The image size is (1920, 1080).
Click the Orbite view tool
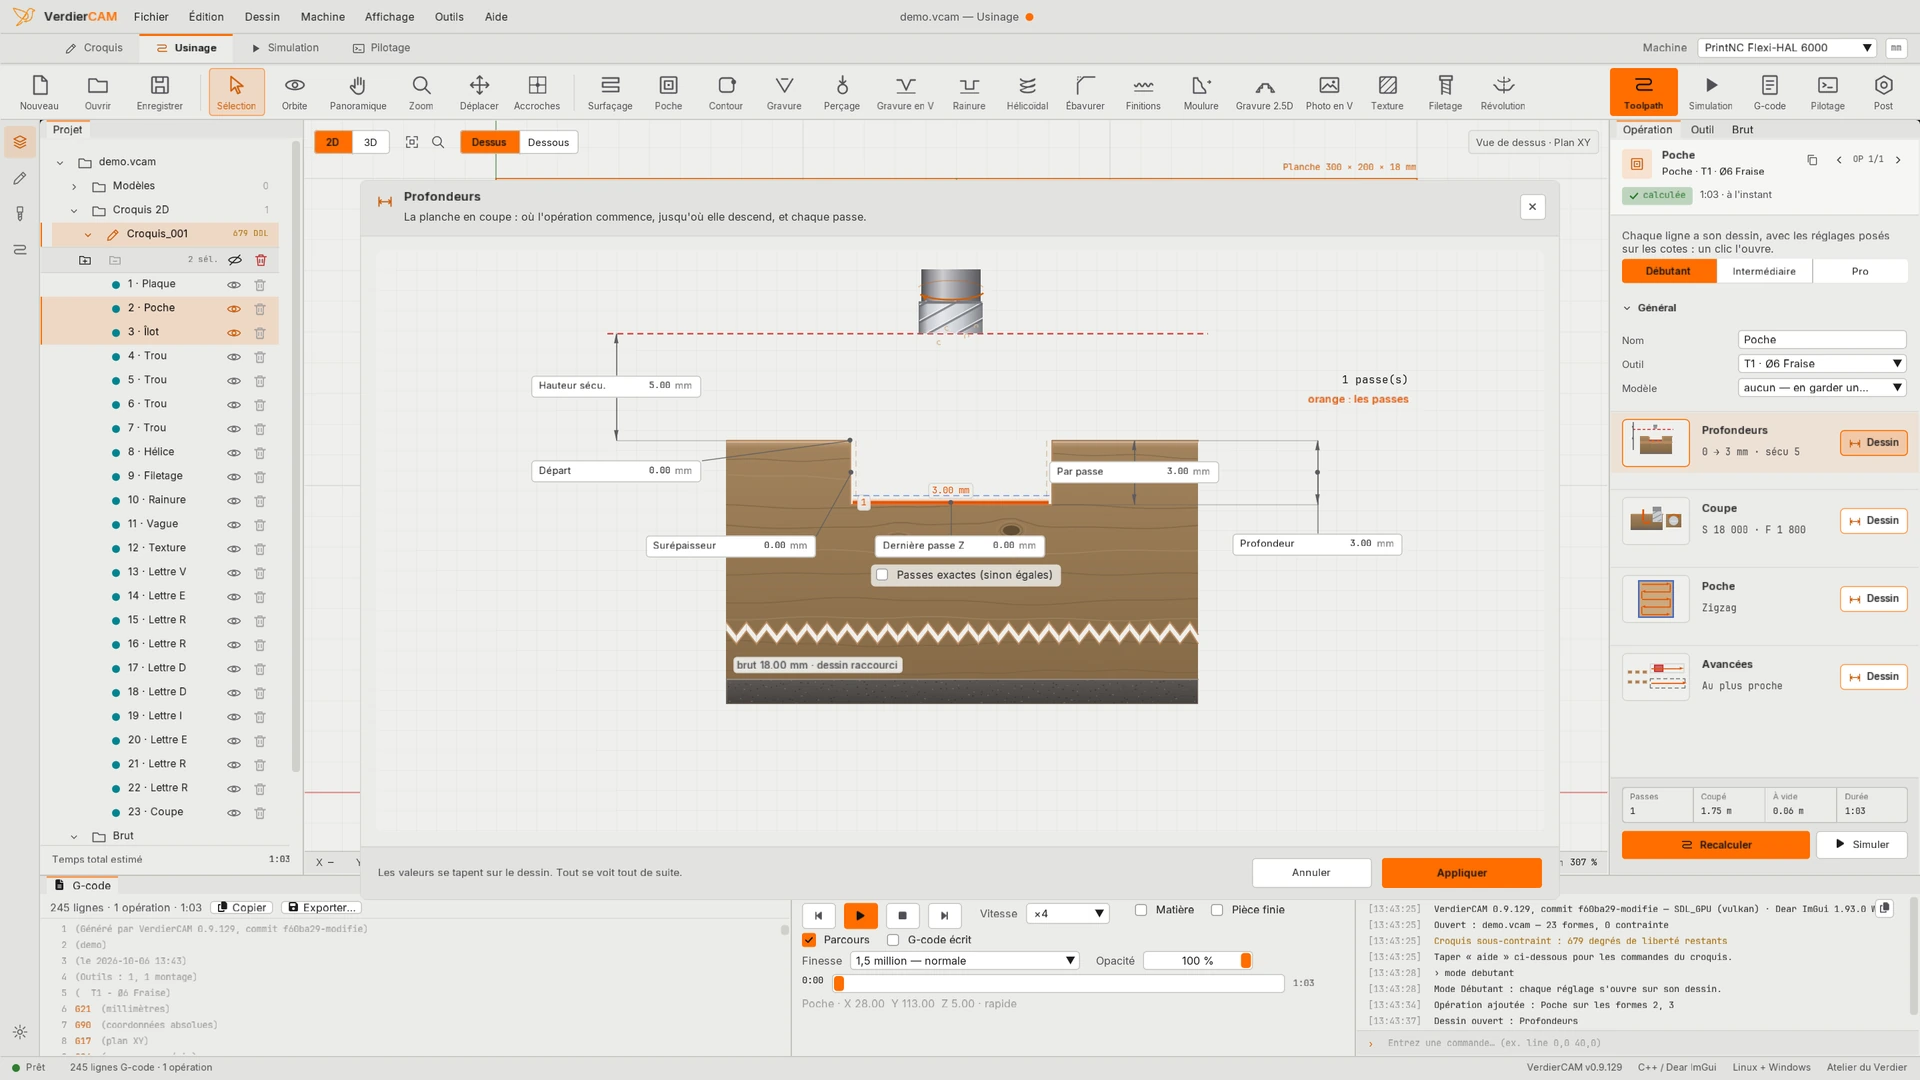coord(295,92)
